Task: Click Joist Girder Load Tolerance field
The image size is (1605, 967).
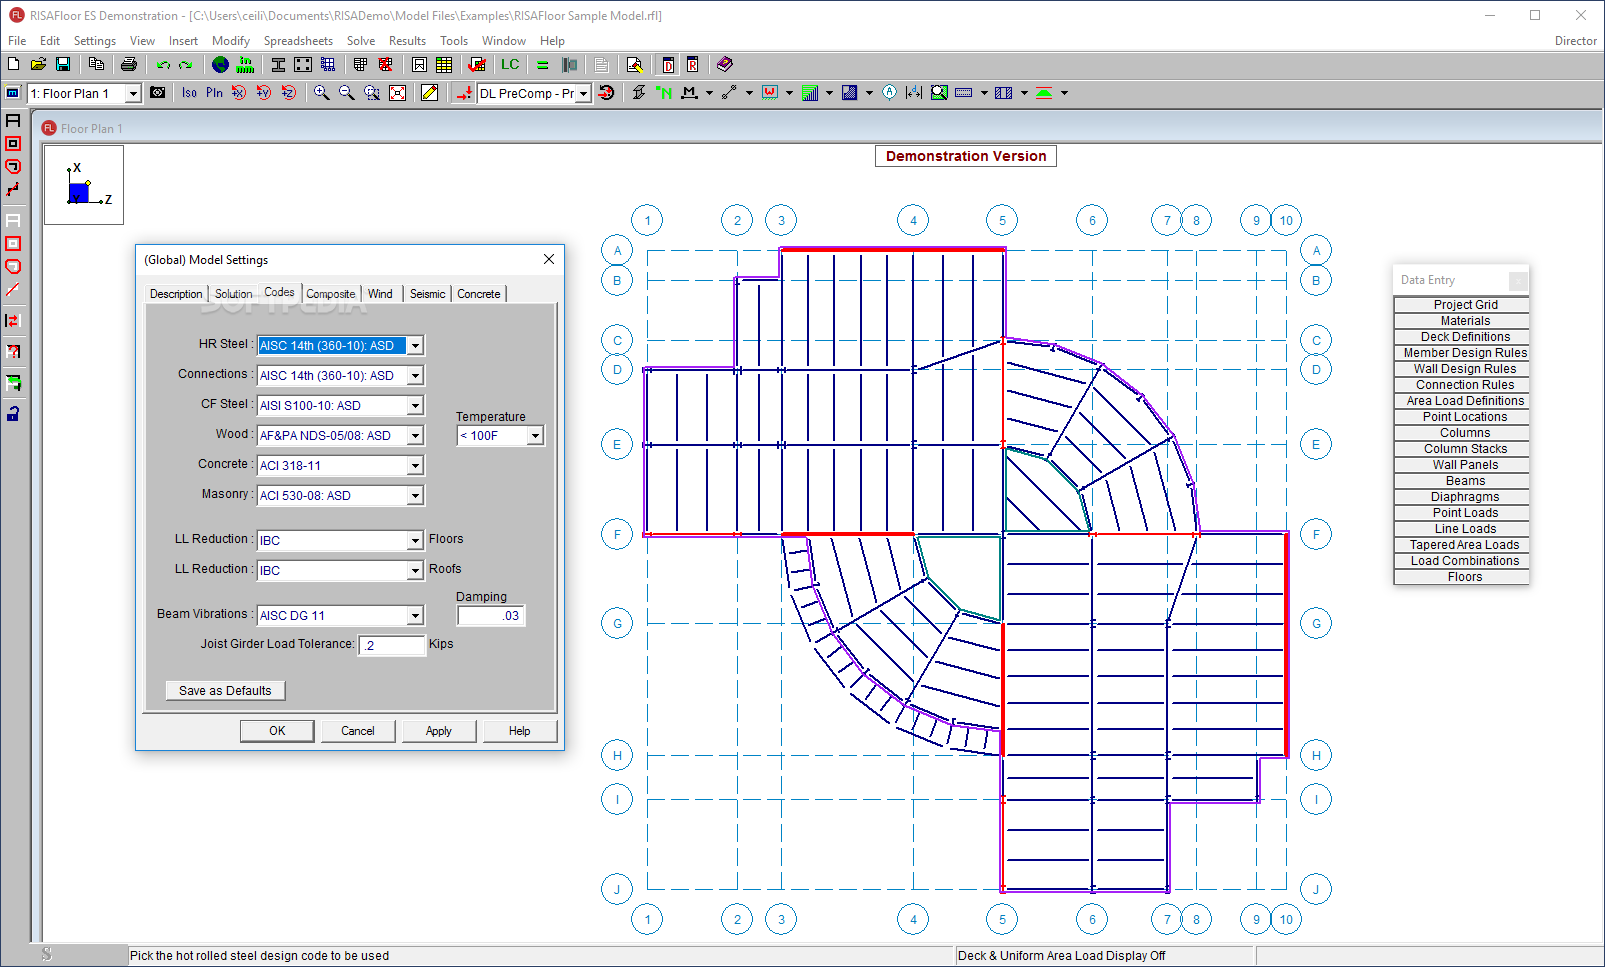Action: [392, 646]
